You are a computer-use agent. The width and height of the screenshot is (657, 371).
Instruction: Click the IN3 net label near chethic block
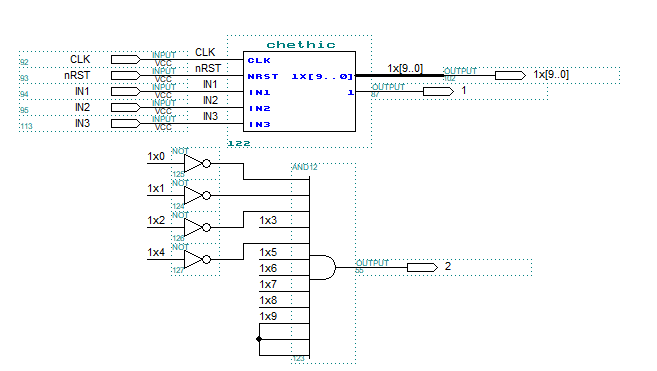(210, 116)
